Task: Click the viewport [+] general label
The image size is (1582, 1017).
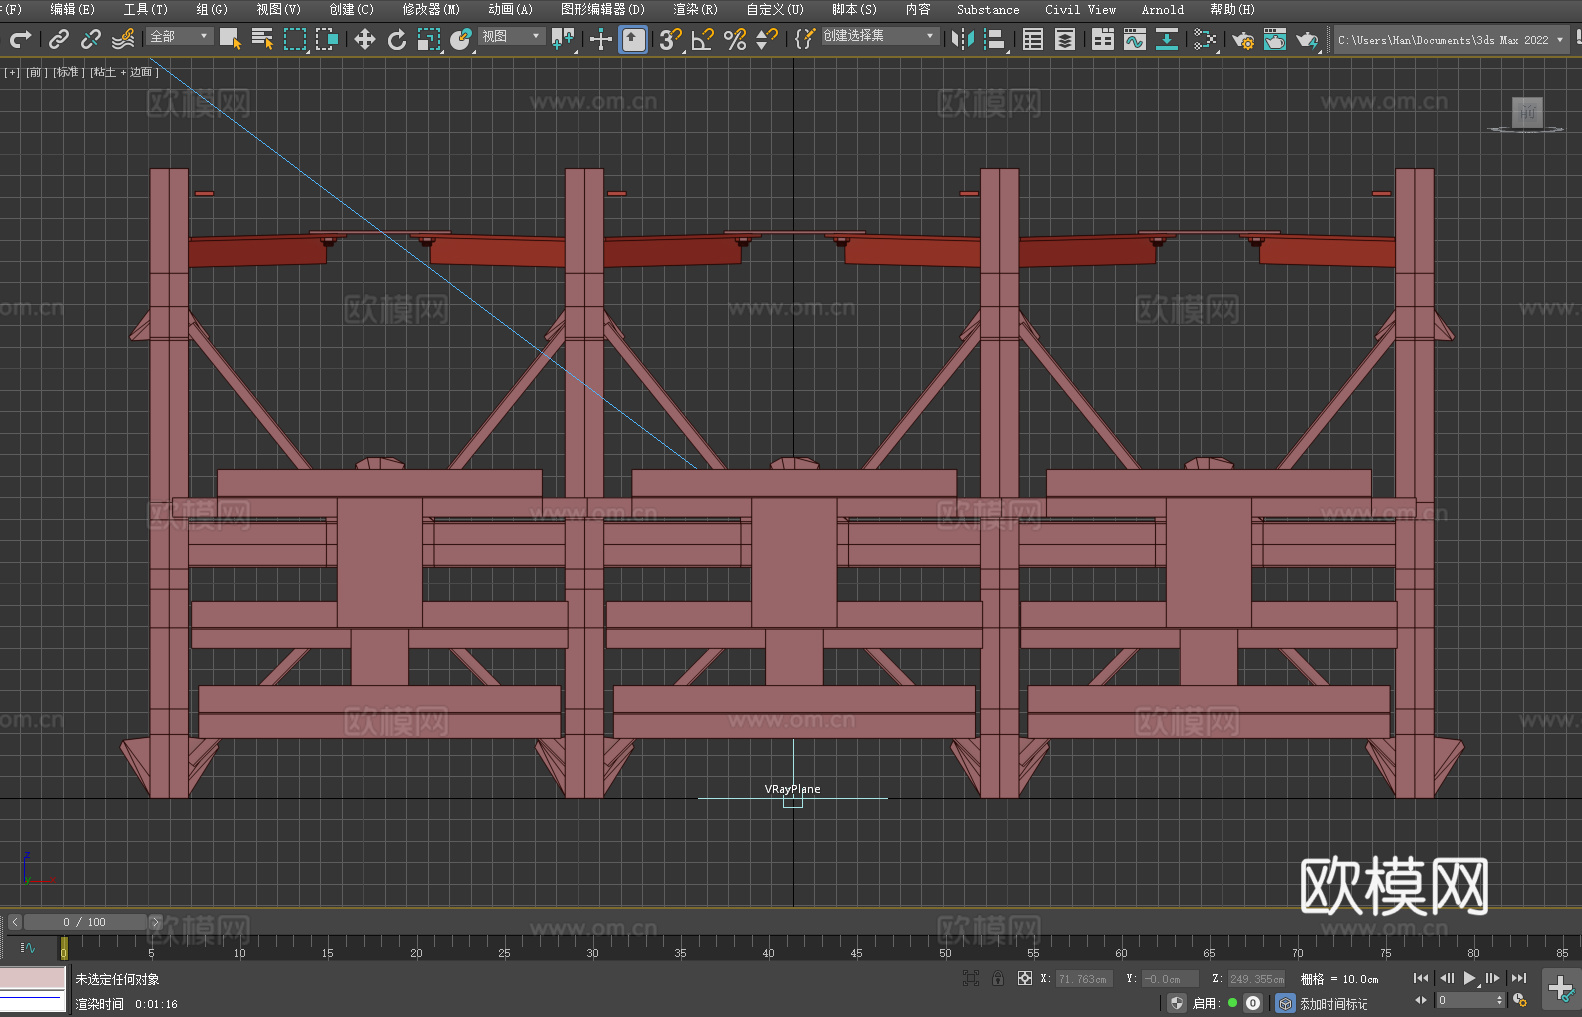Action: coord(12,72)
